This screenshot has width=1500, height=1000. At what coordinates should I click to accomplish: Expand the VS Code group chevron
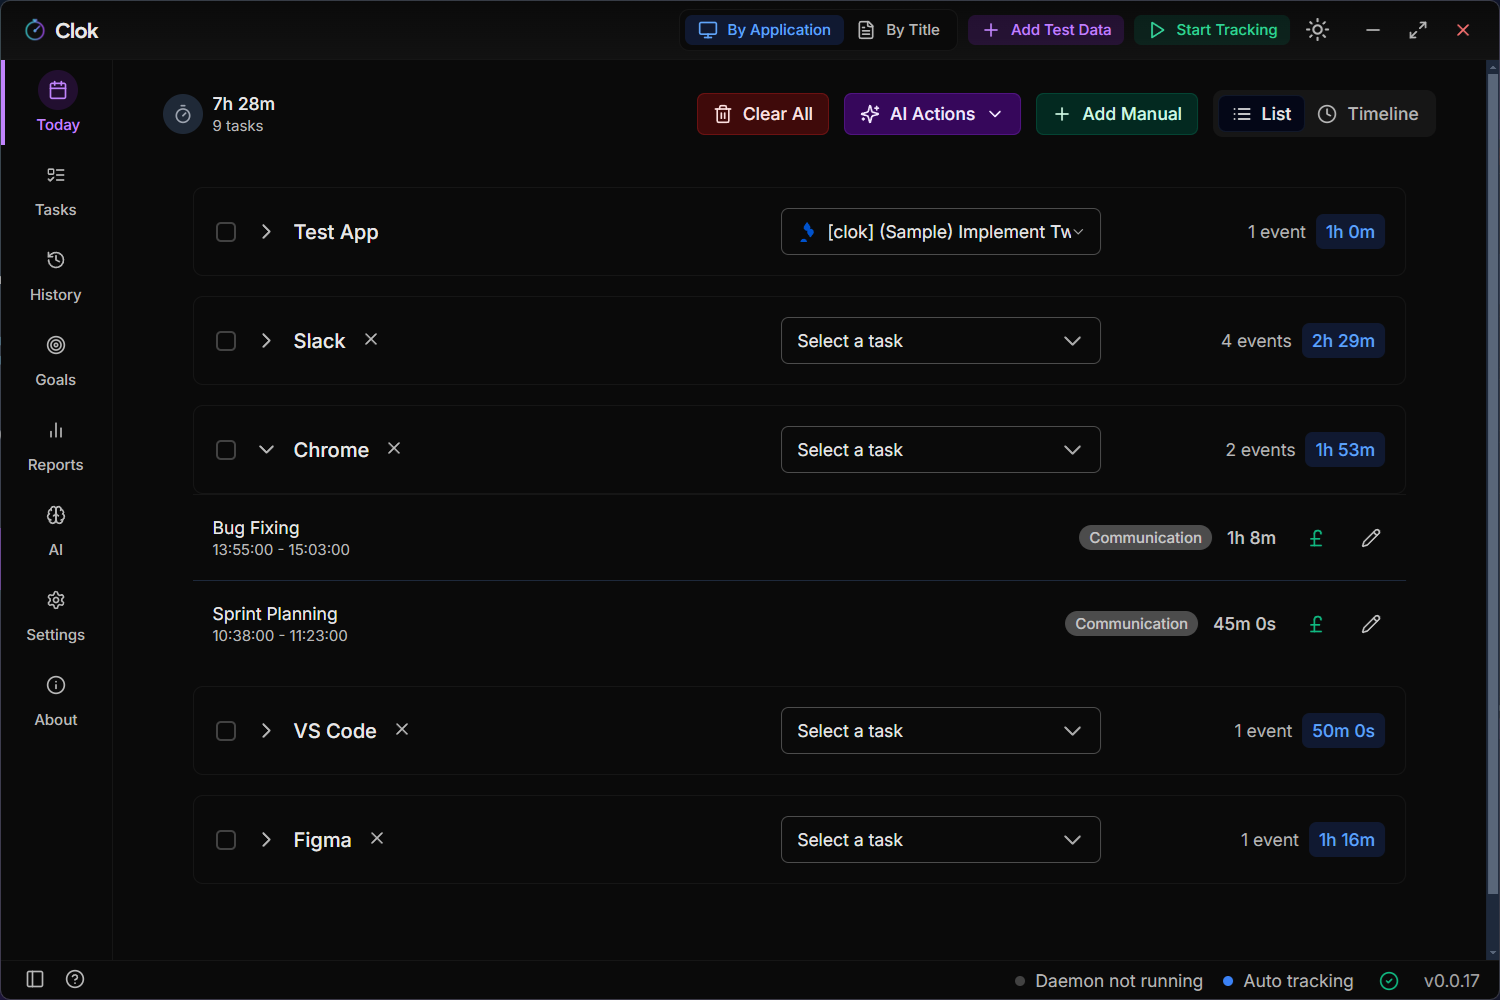(x=266, y=730)
